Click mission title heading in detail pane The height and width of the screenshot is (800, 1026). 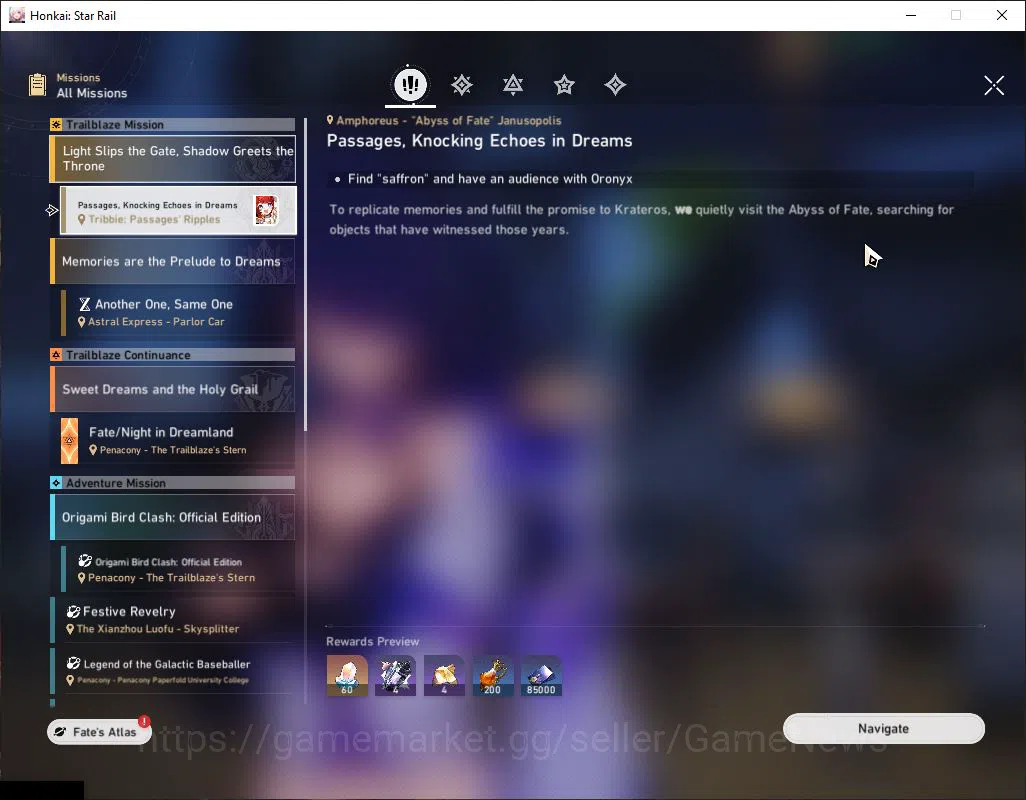pyautogui.click(x=480, y=141)
